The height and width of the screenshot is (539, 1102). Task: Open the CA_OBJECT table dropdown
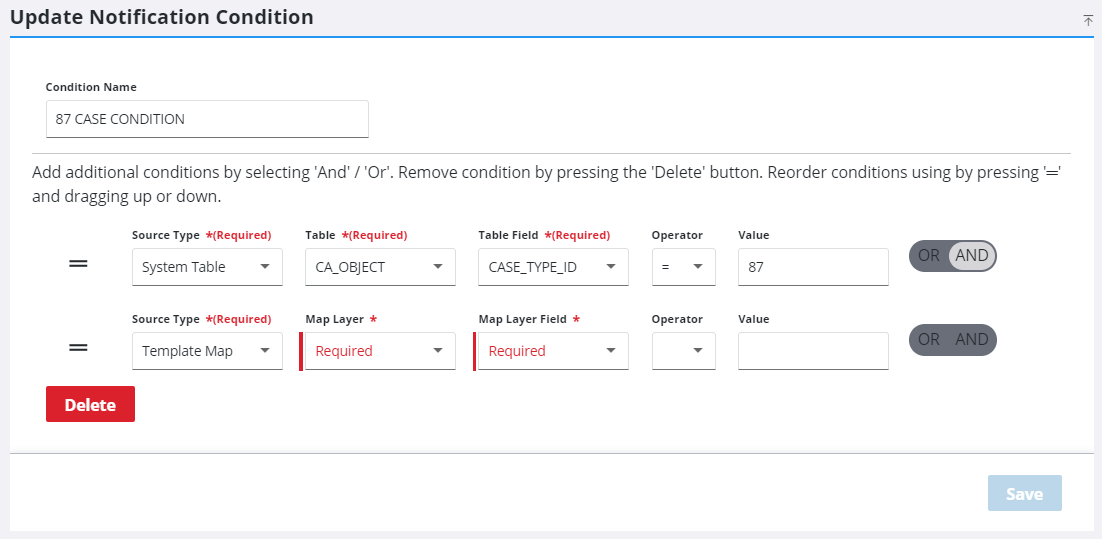[380, 267]
